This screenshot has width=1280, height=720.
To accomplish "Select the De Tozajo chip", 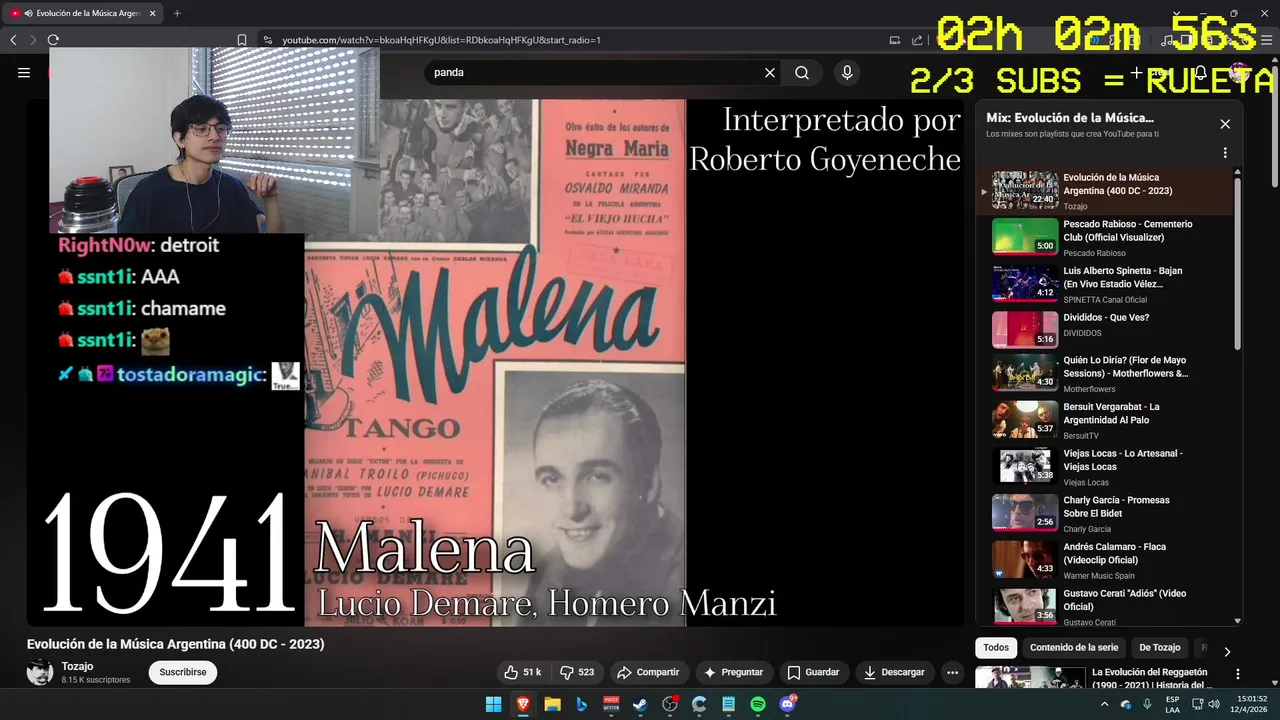I will point(1160,647).
